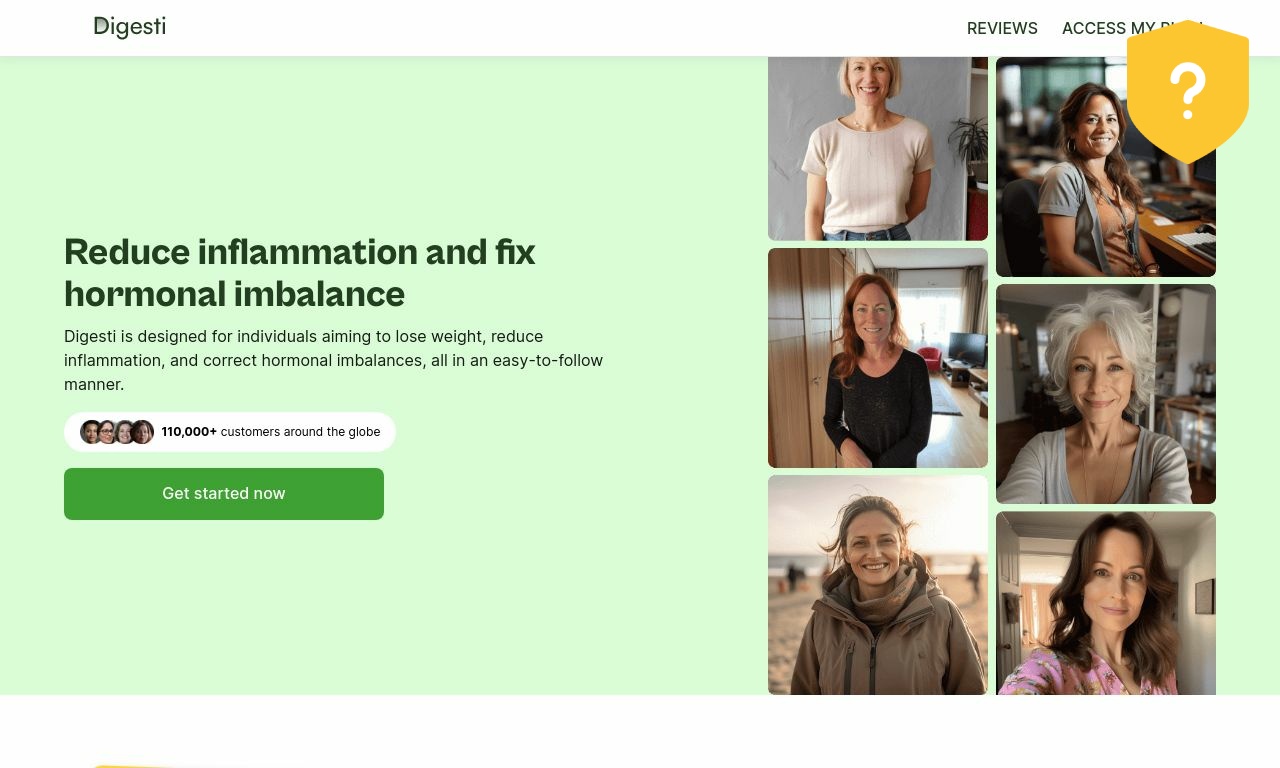Click the Get started now button
Image resolution: width=1280 pixels, height=768 pixels.
coord(224,494)
